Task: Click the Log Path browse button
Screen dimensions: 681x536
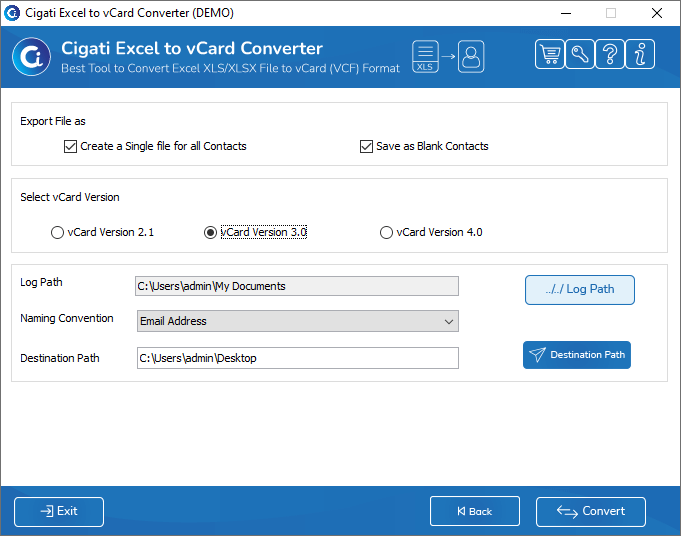Action: 579,290
